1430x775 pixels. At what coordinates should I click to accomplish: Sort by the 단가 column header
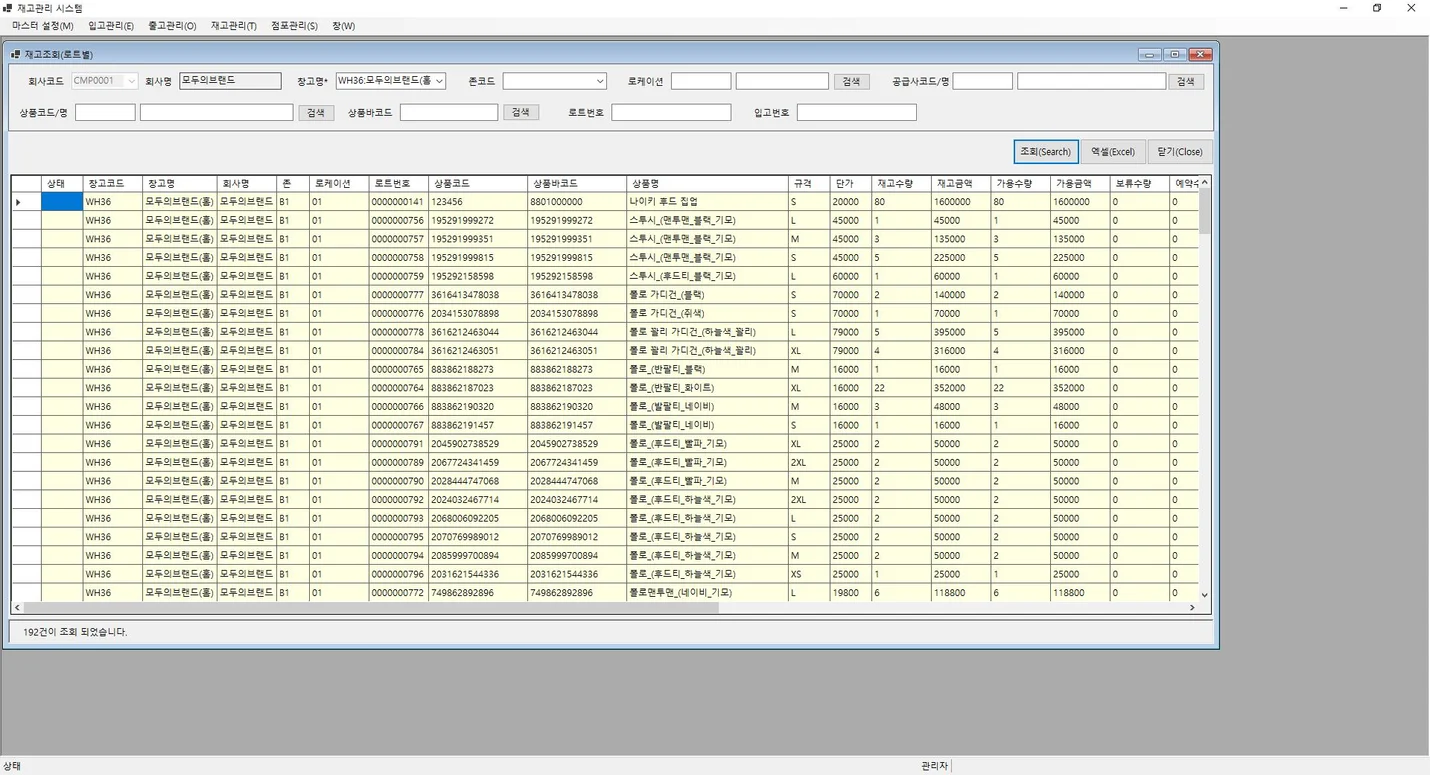coord(850,184)
